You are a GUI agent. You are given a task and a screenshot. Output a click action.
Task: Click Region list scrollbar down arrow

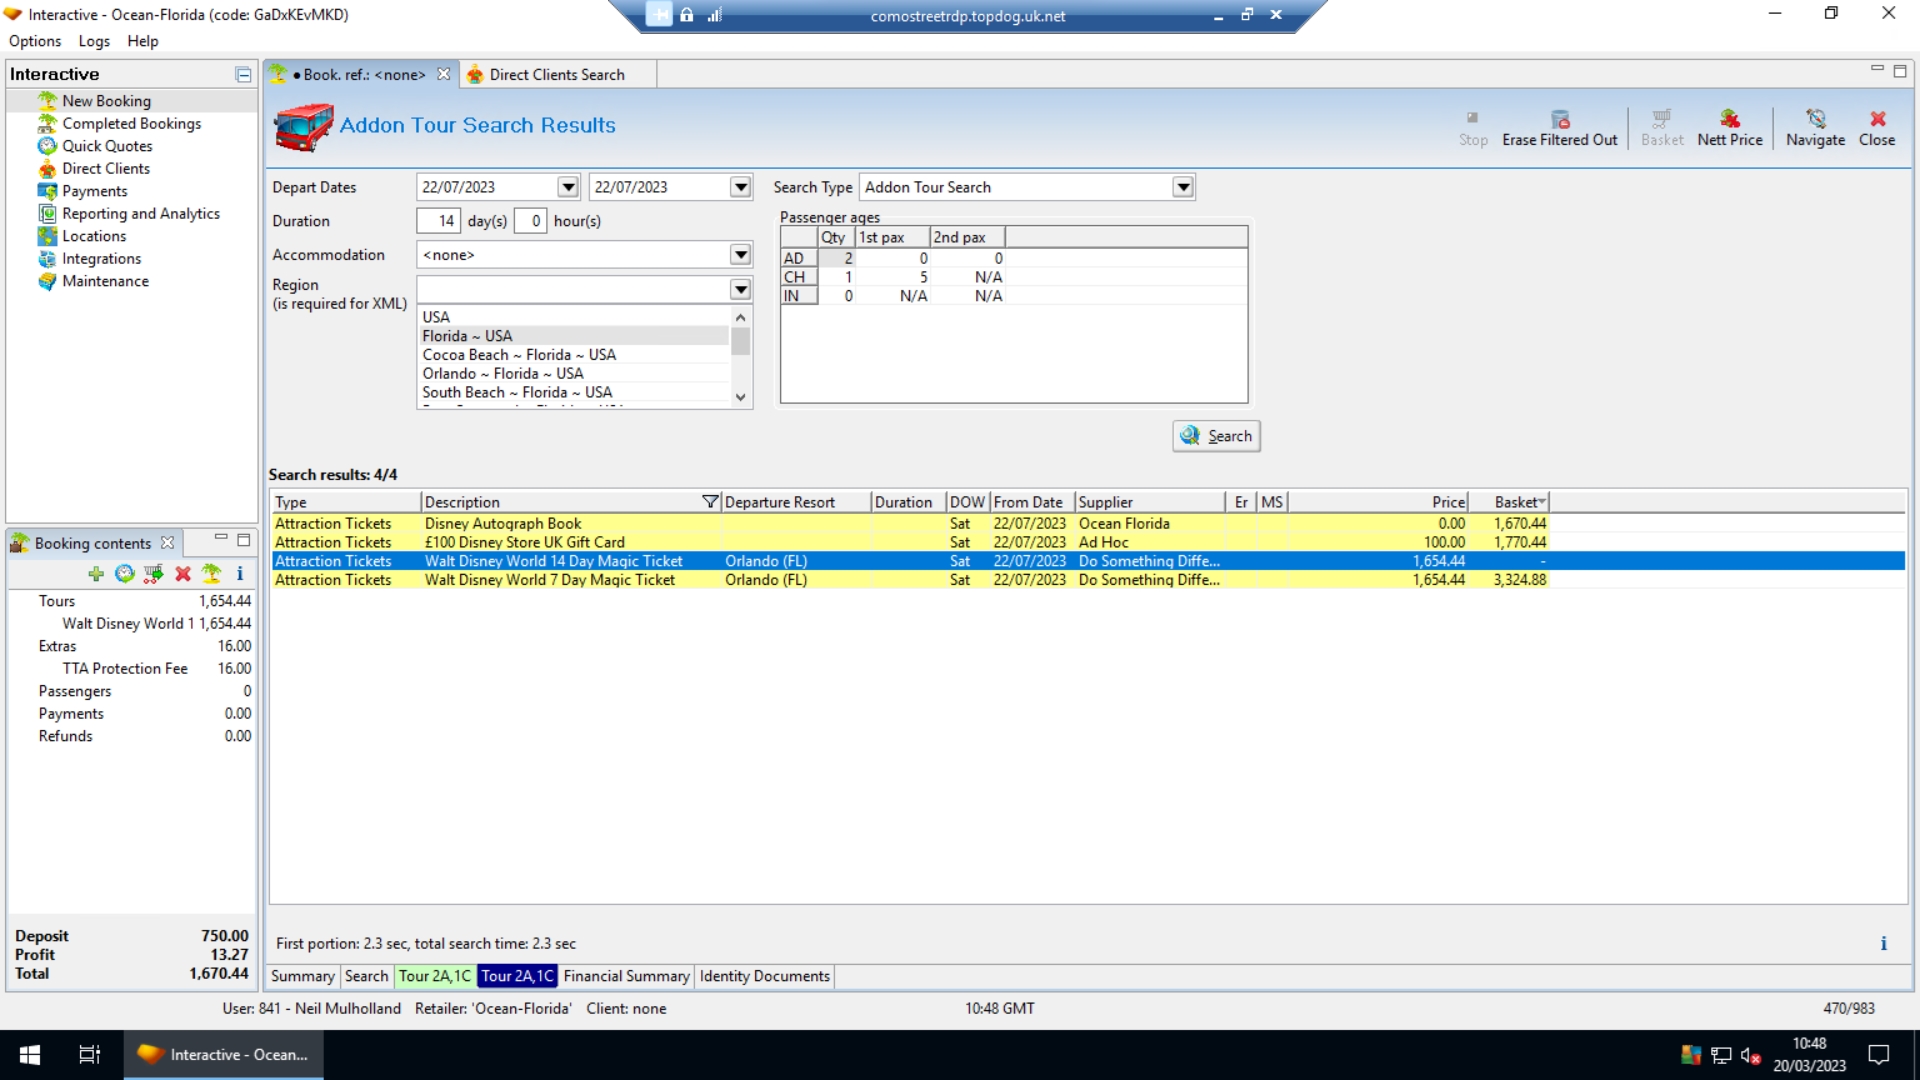click(x=740, y=397)
